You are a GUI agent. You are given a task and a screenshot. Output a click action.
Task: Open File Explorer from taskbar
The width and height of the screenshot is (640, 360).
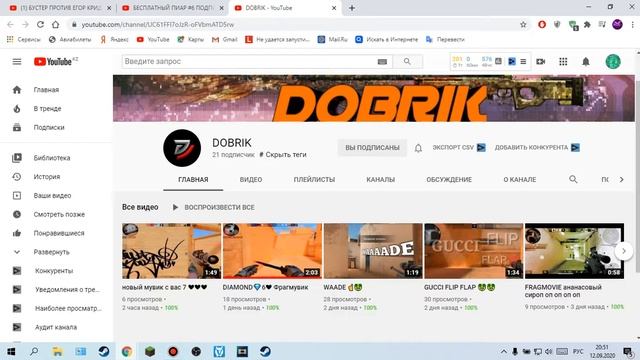[58, 351]
